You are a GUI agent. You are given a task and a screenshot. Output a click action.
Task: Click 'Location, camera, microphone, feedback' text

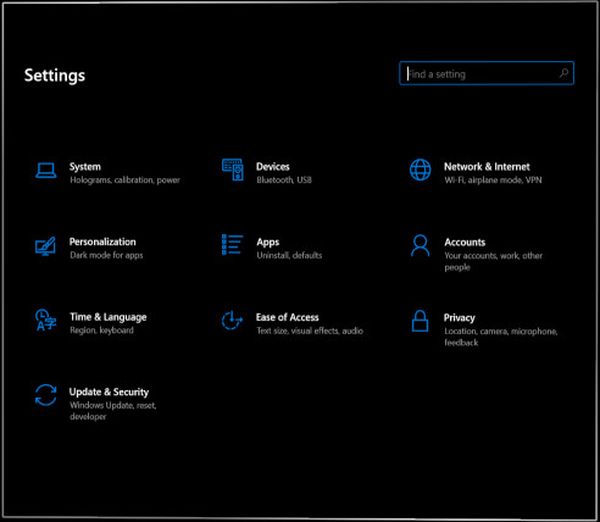pyautogui.click(x=501, y=337)
